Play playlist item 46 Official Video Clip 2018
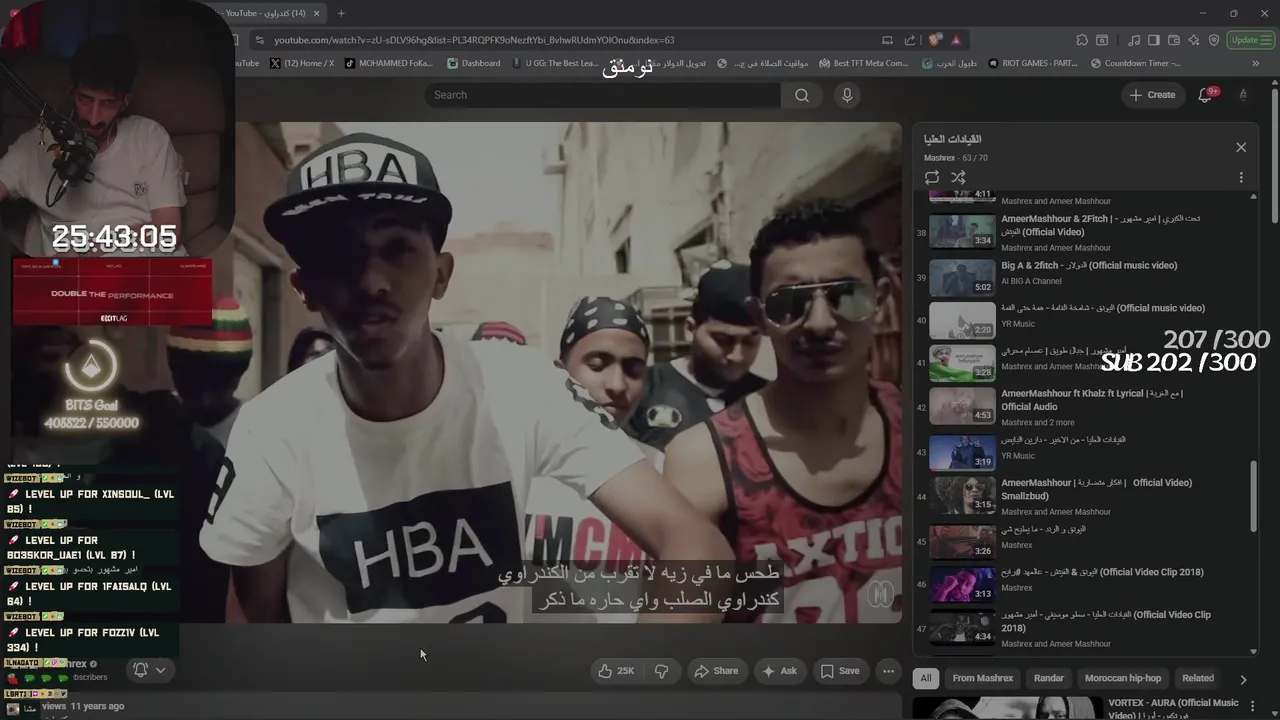 pyautogui.click(x=1084, y=582)
